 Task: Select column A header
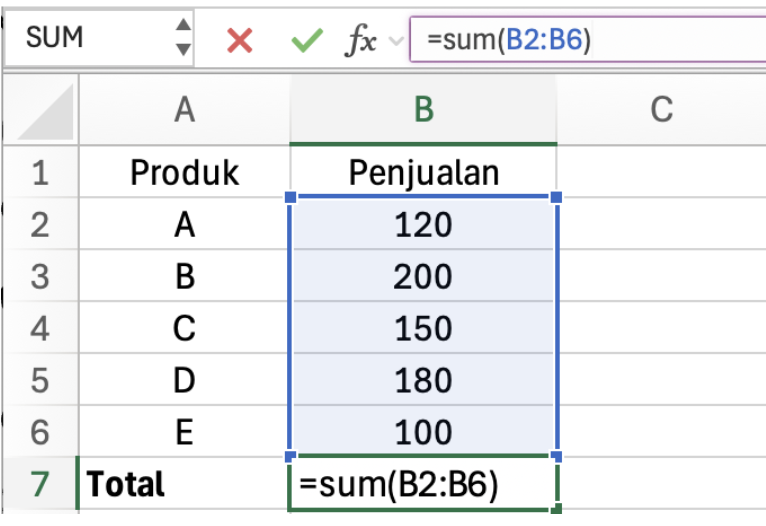pos(184,109)
